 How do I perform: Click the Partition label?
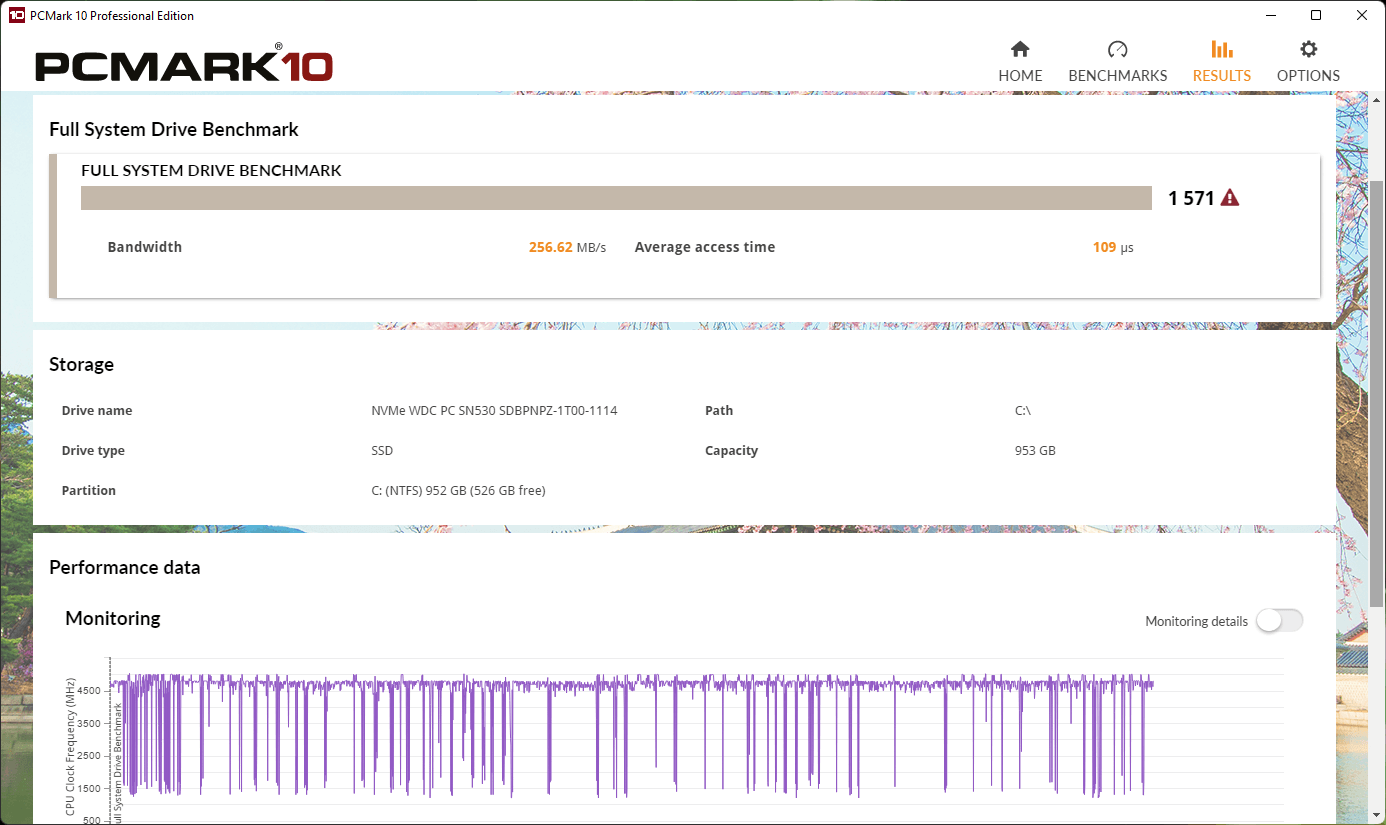[89, 491]
